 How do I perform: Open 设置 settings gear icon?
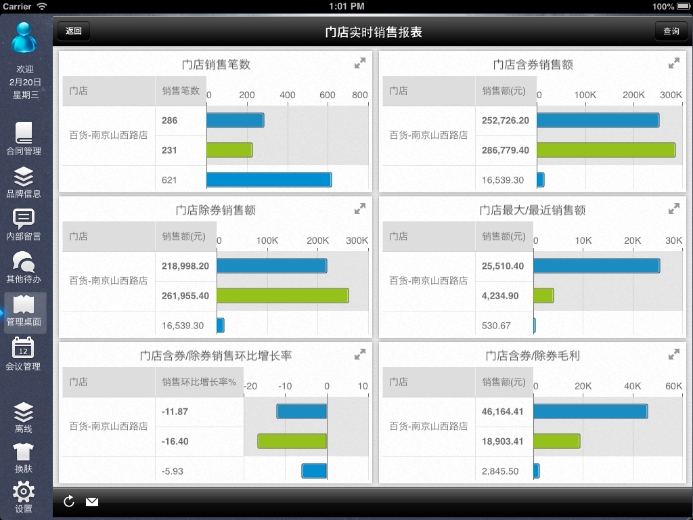point(24,497)
